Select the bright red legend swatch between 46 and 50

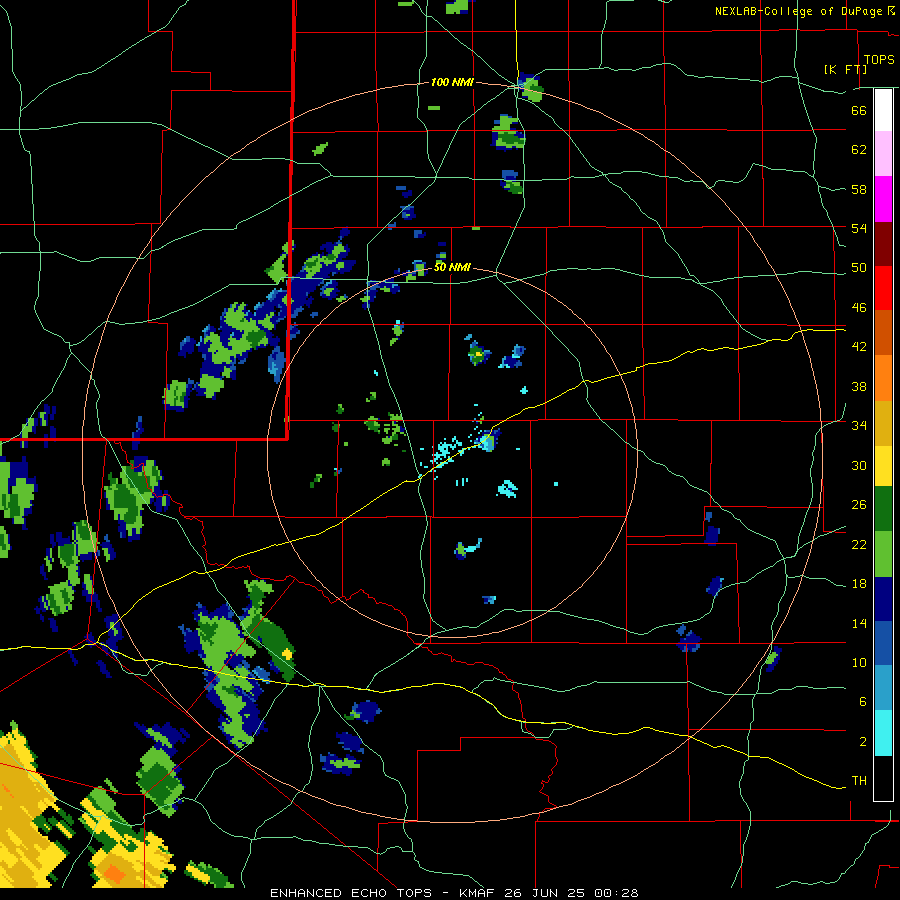(883, 288)
